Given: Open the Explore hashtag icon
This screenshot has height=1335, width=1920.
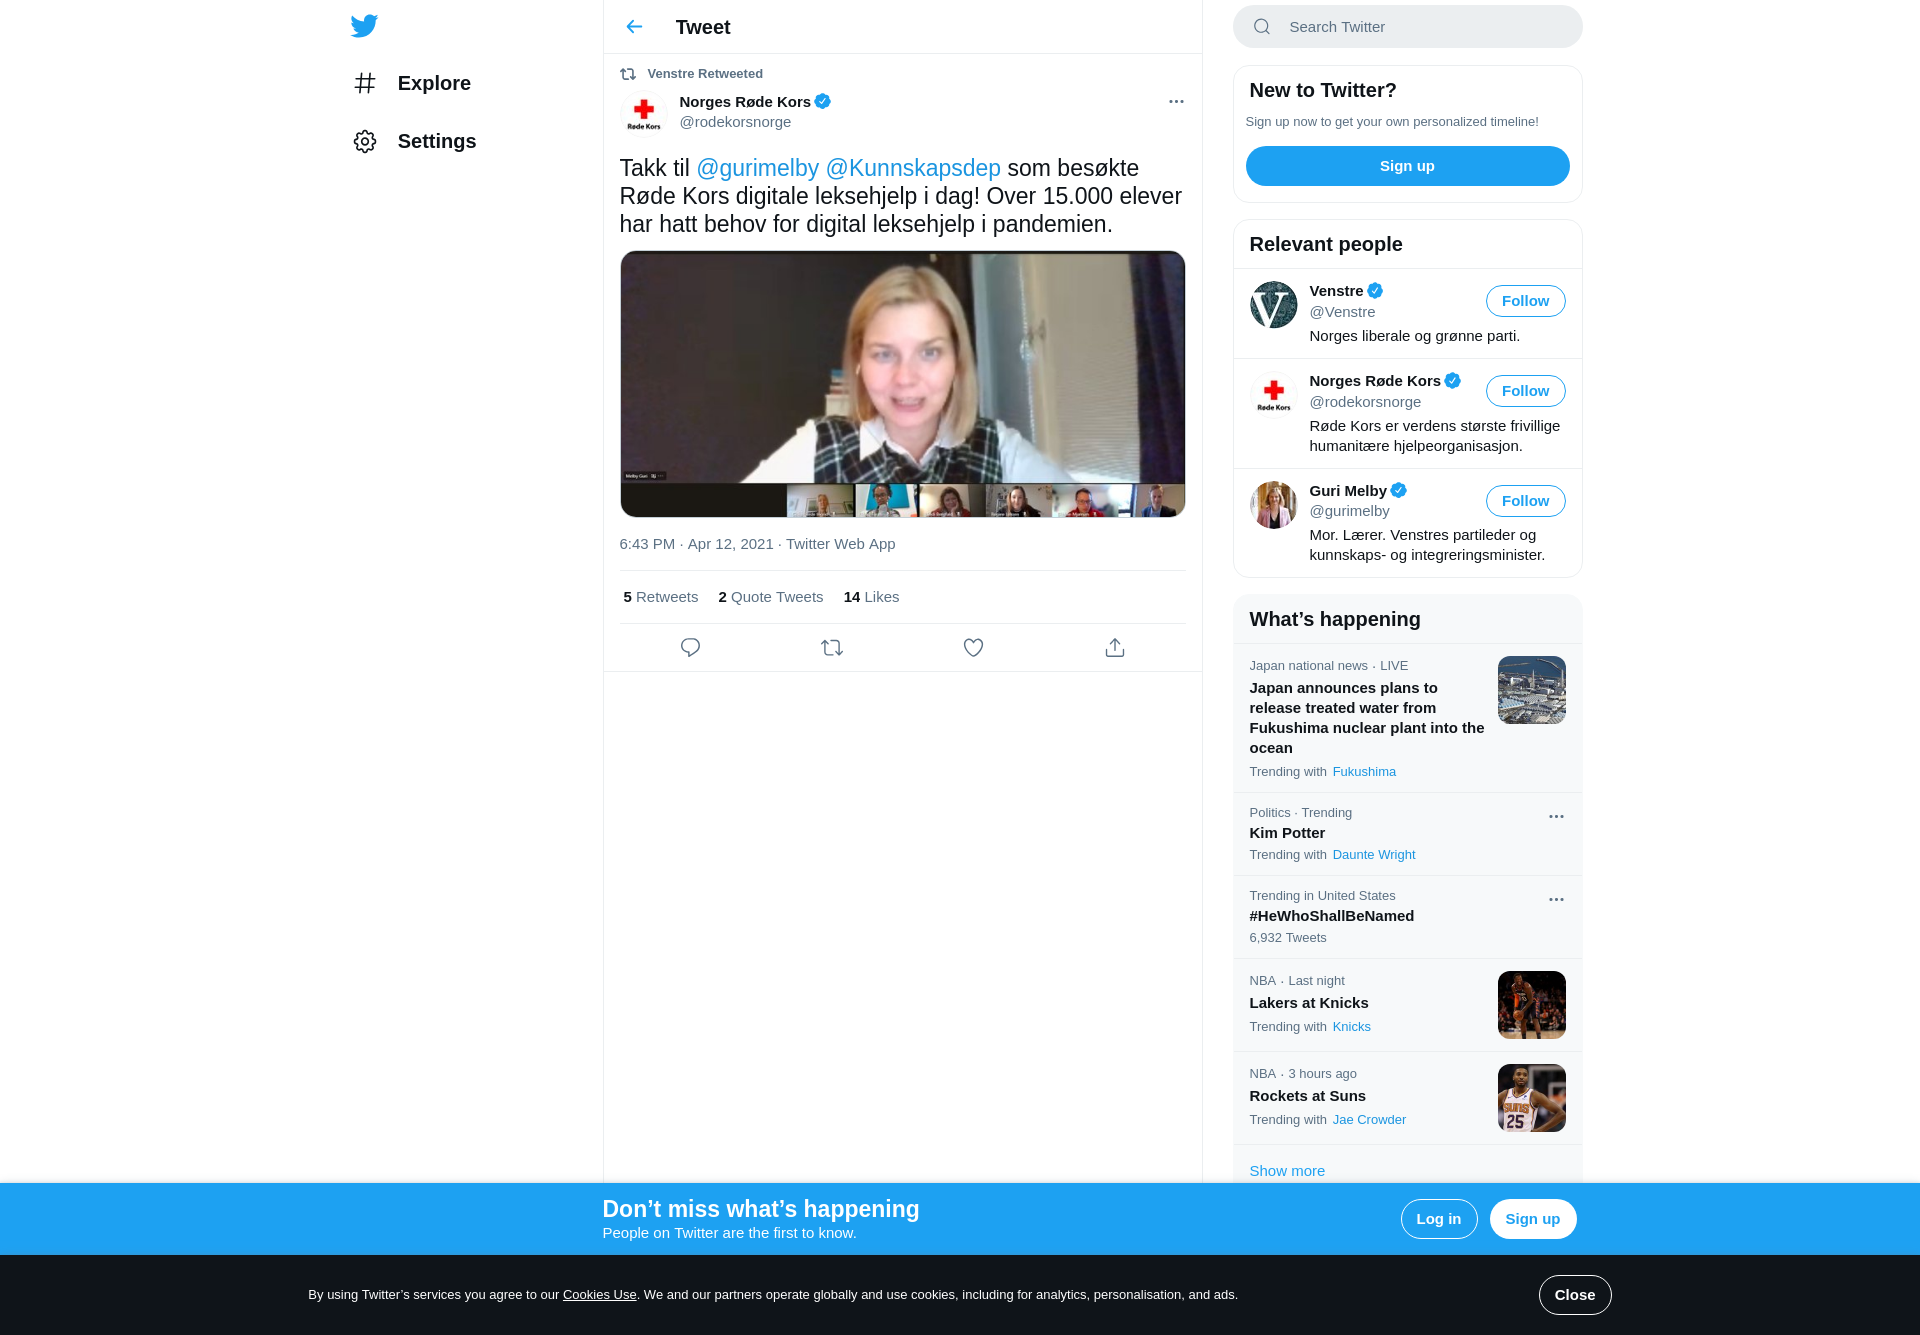Looking at the screenshot, I should click(365, 83).
